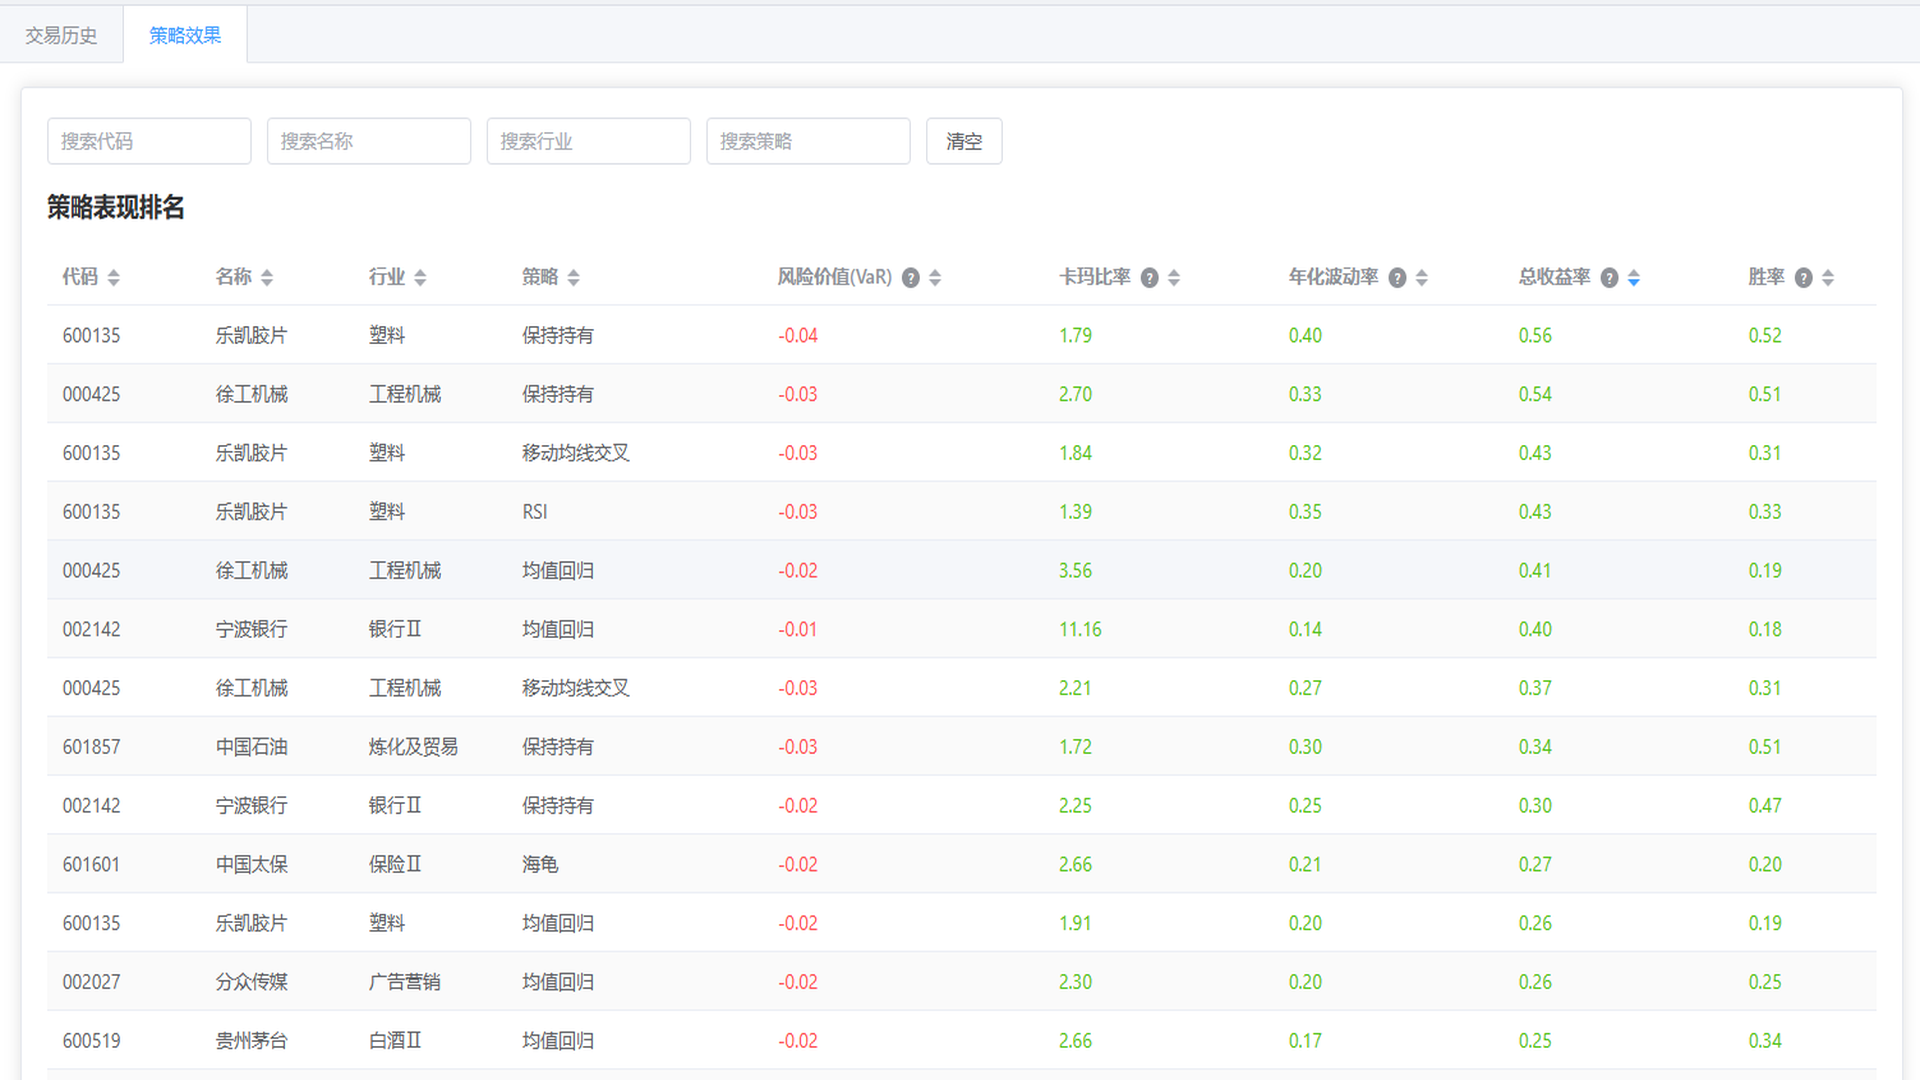Screen dimensions: 1920x1080
Task: Sort by 胜率 column sort arrows
Action: [1827, 278]
